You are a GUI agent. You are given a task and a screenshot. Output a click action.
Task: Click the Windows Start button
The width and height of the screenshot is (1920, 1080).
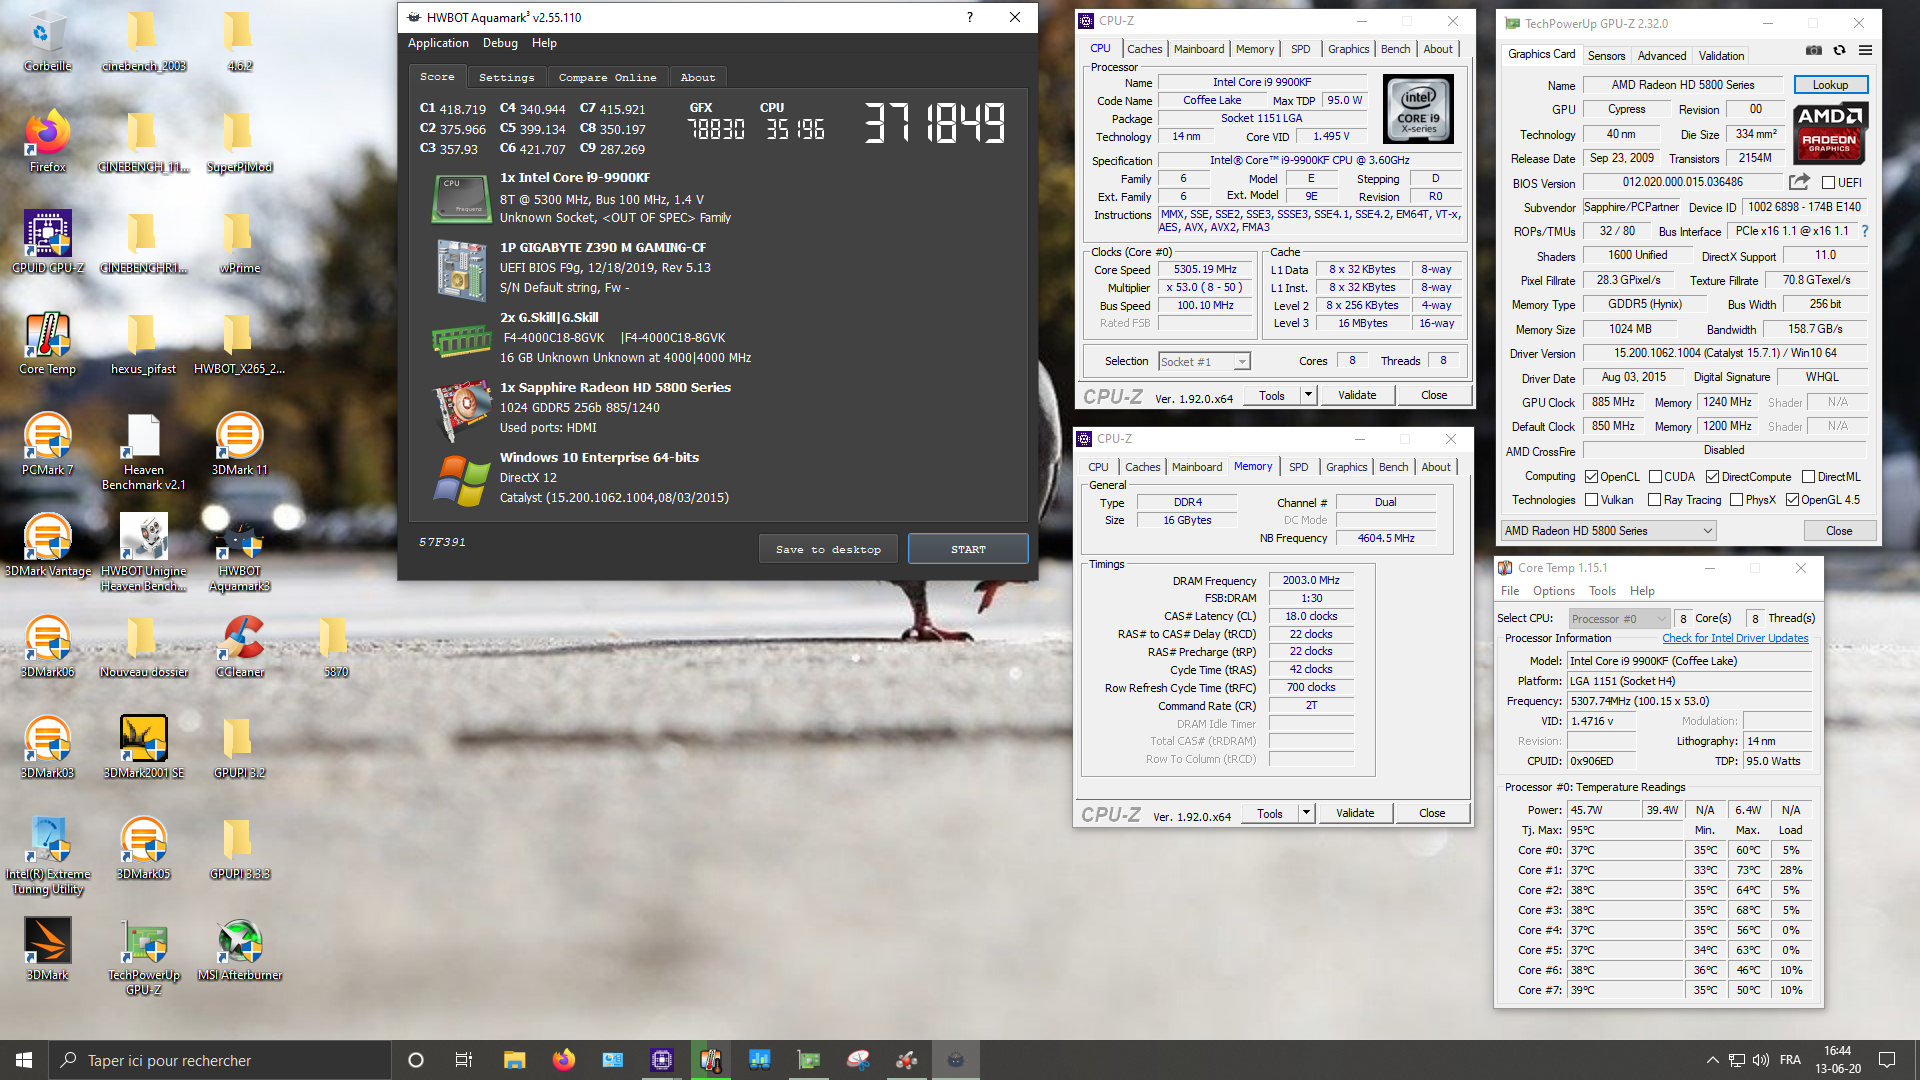(24, 1060)
